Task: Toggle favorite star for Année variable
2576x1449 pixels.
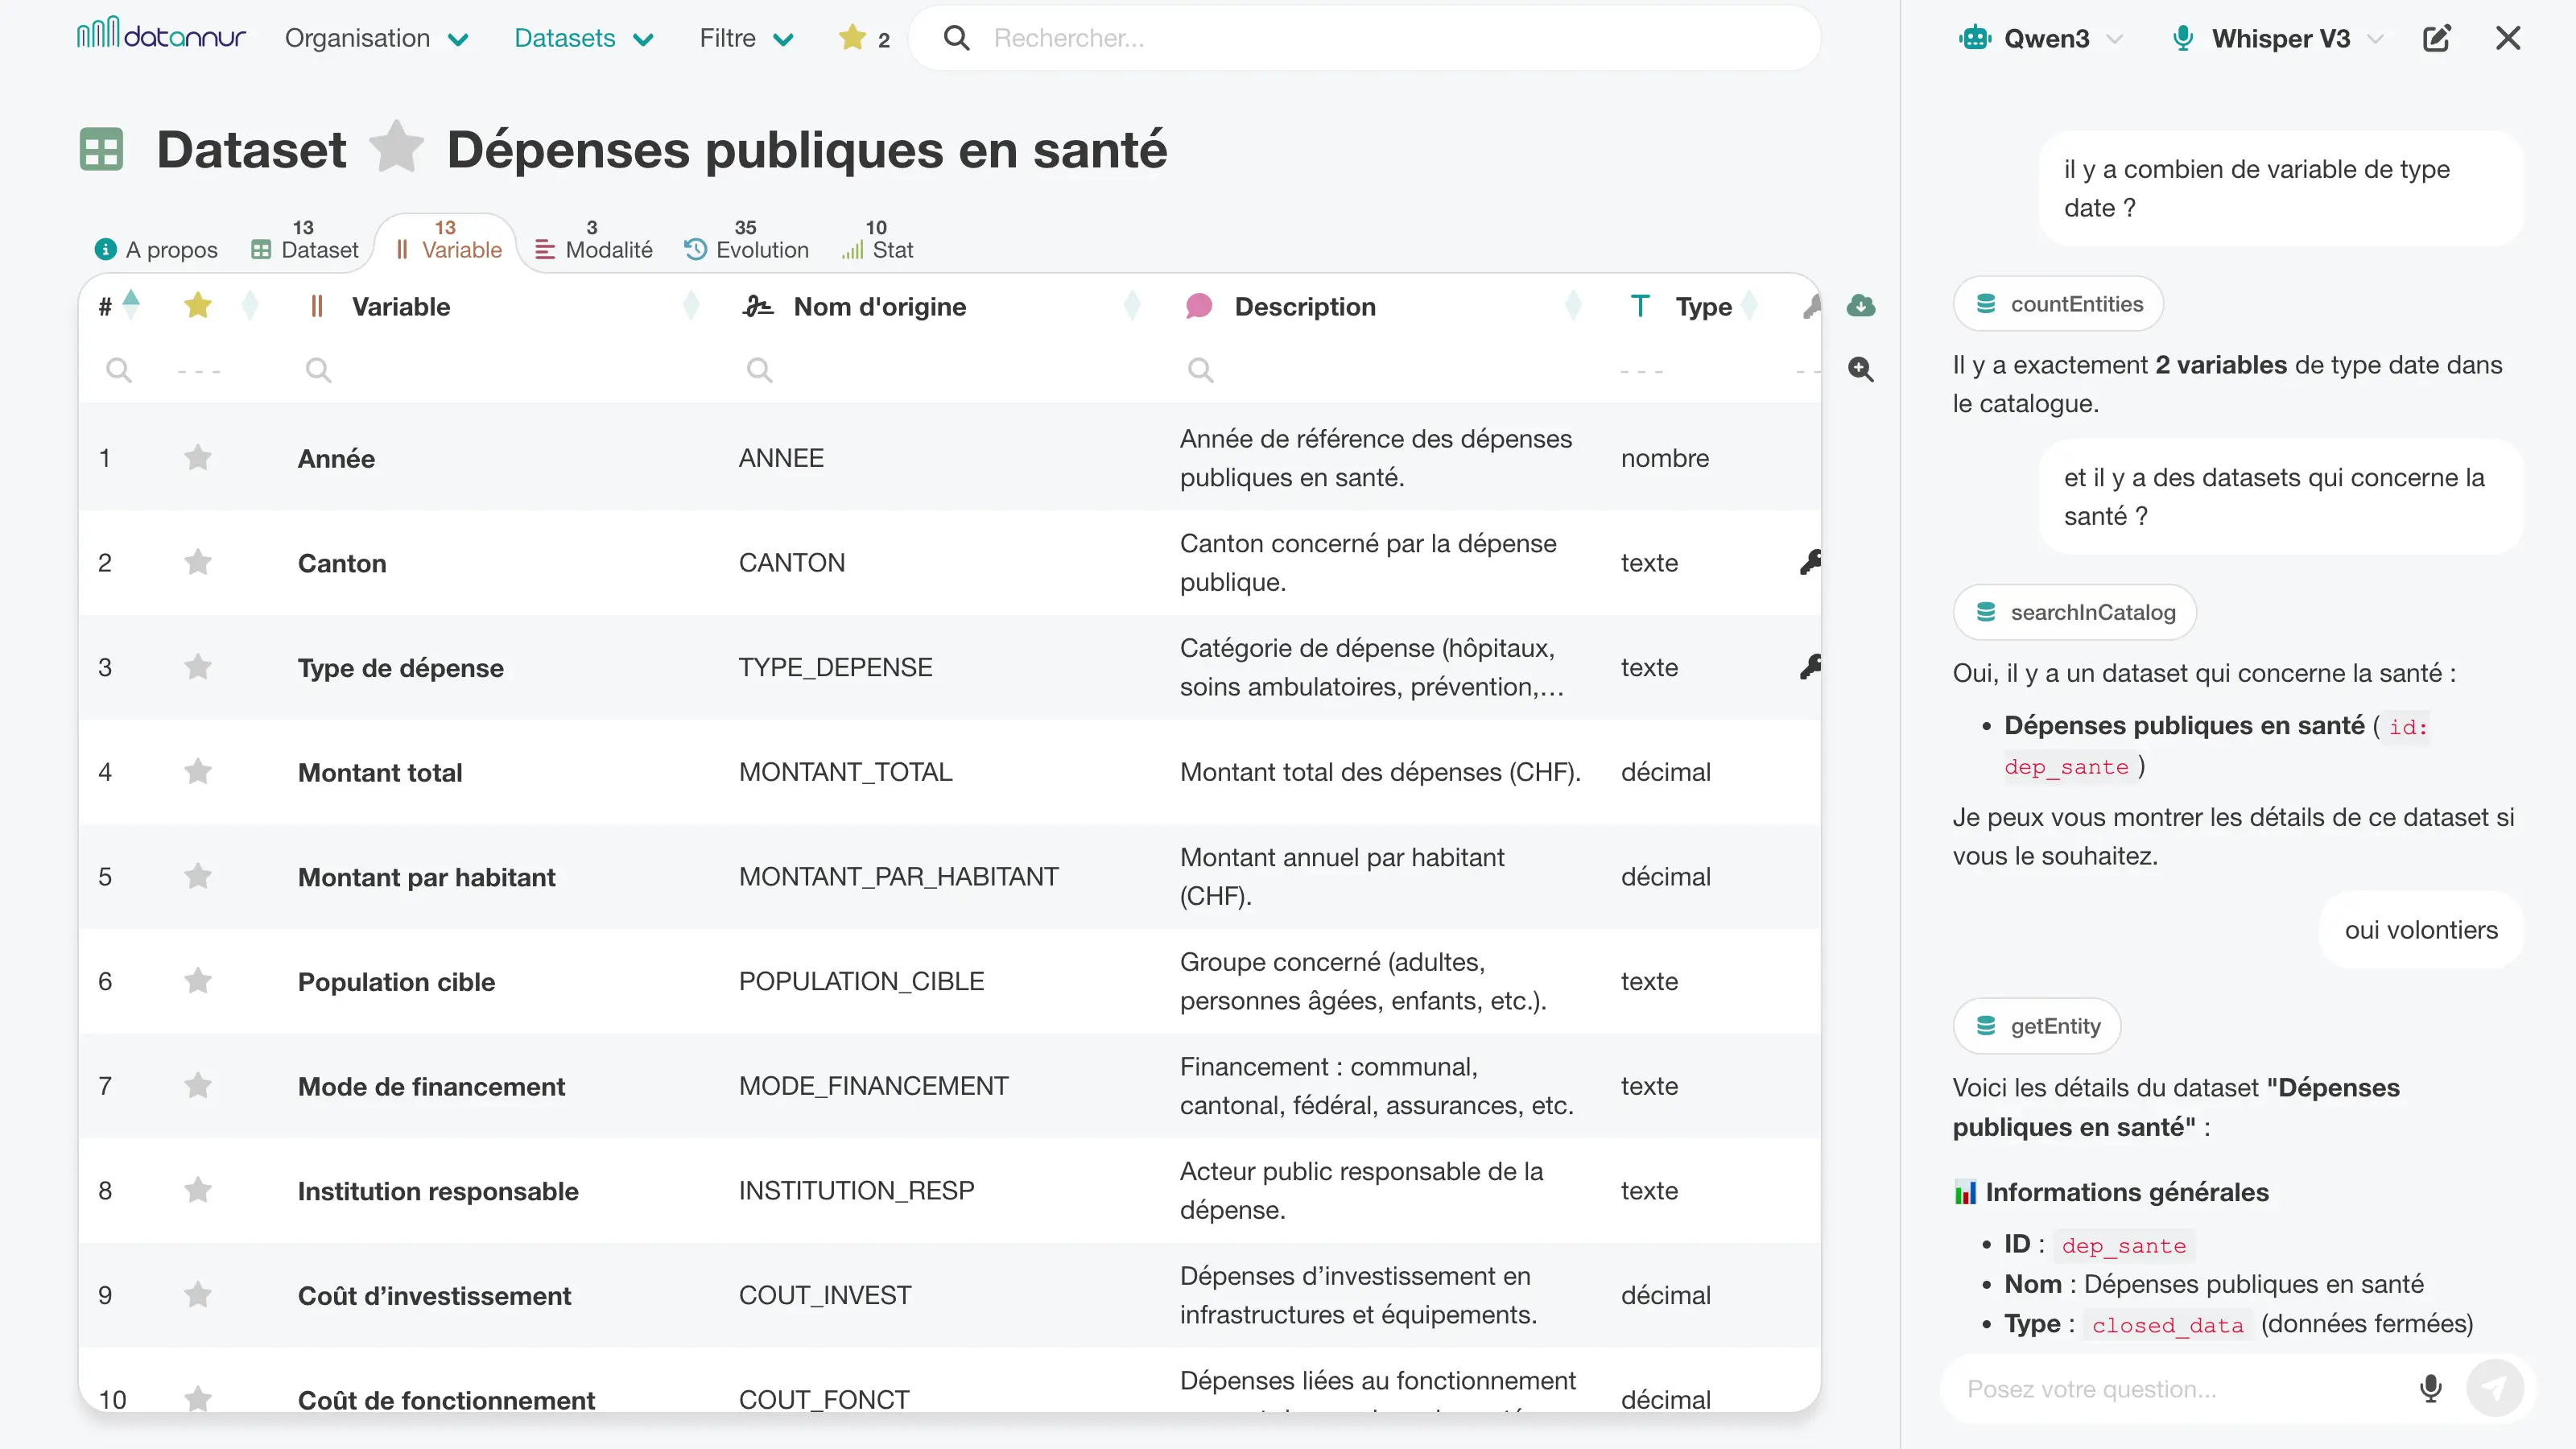Action: tap(198, 458)
